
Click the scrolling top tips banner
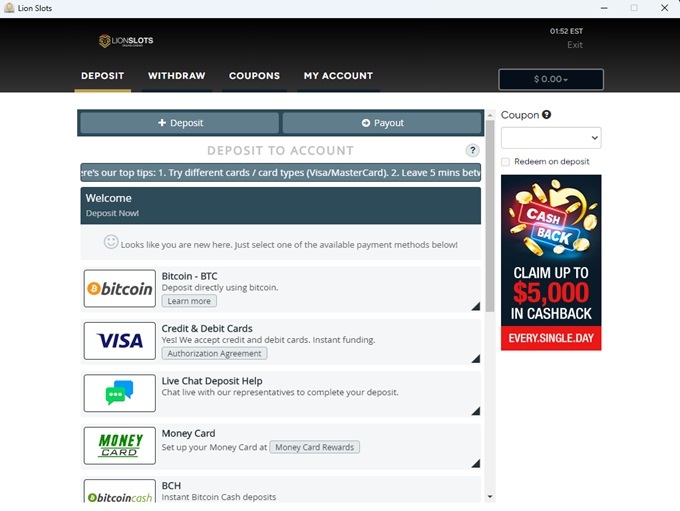click(x=281, y=172)
